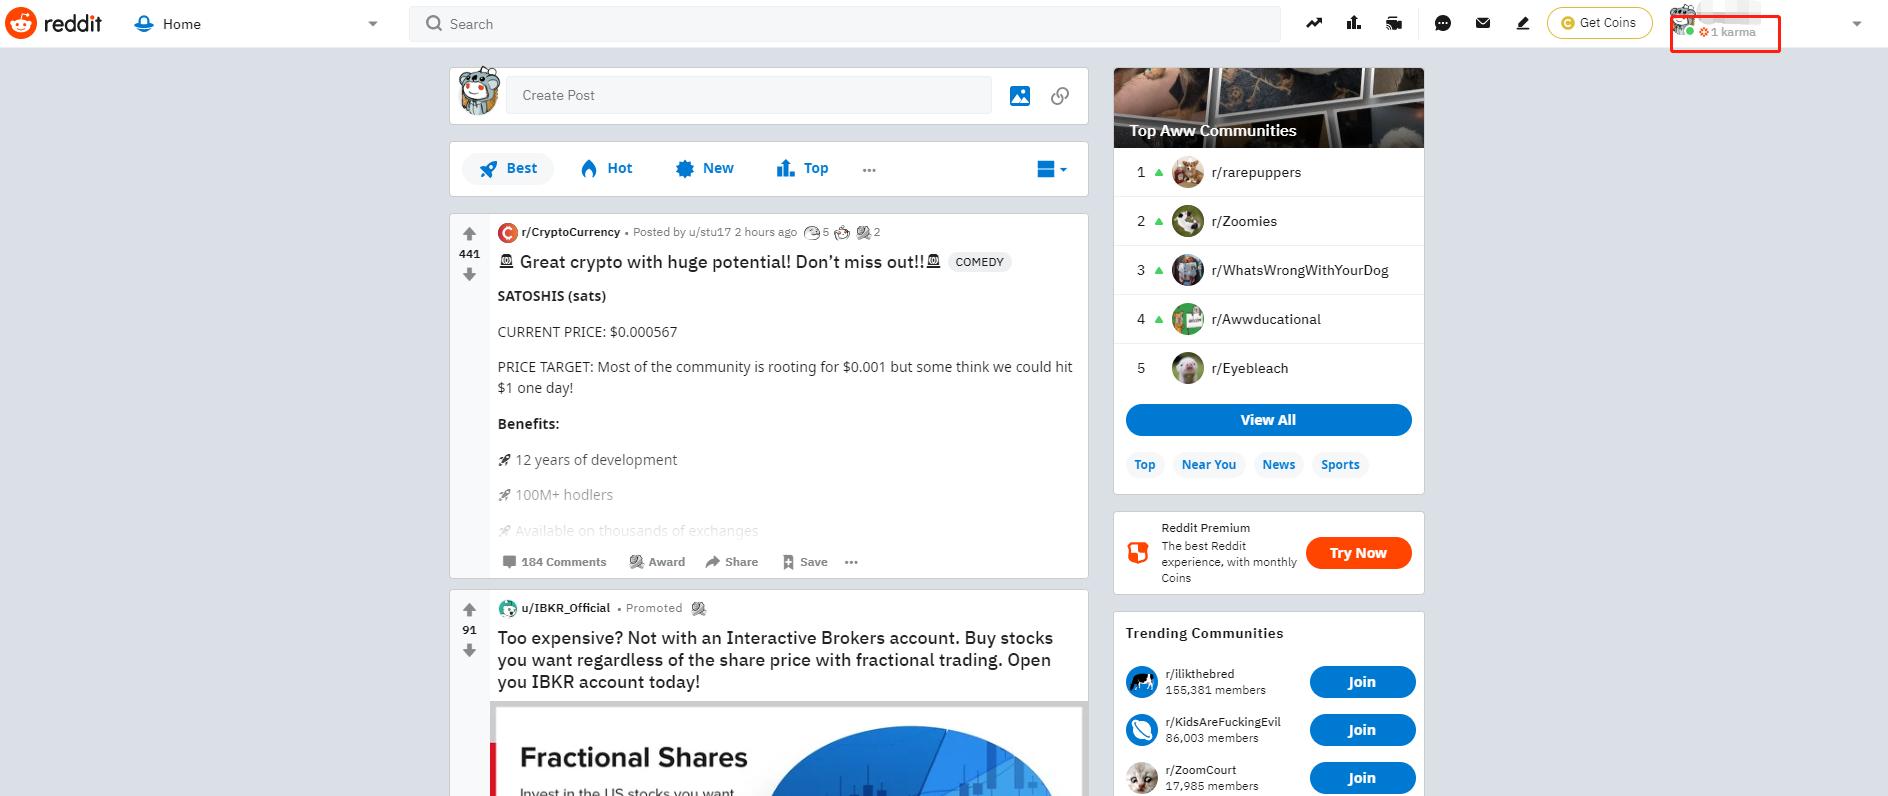Image resolution: width=1888 pixels, height=796 pixels.
Task: Switch to the New sort tab
Action: pyautogui.click(x=705, y=168)
